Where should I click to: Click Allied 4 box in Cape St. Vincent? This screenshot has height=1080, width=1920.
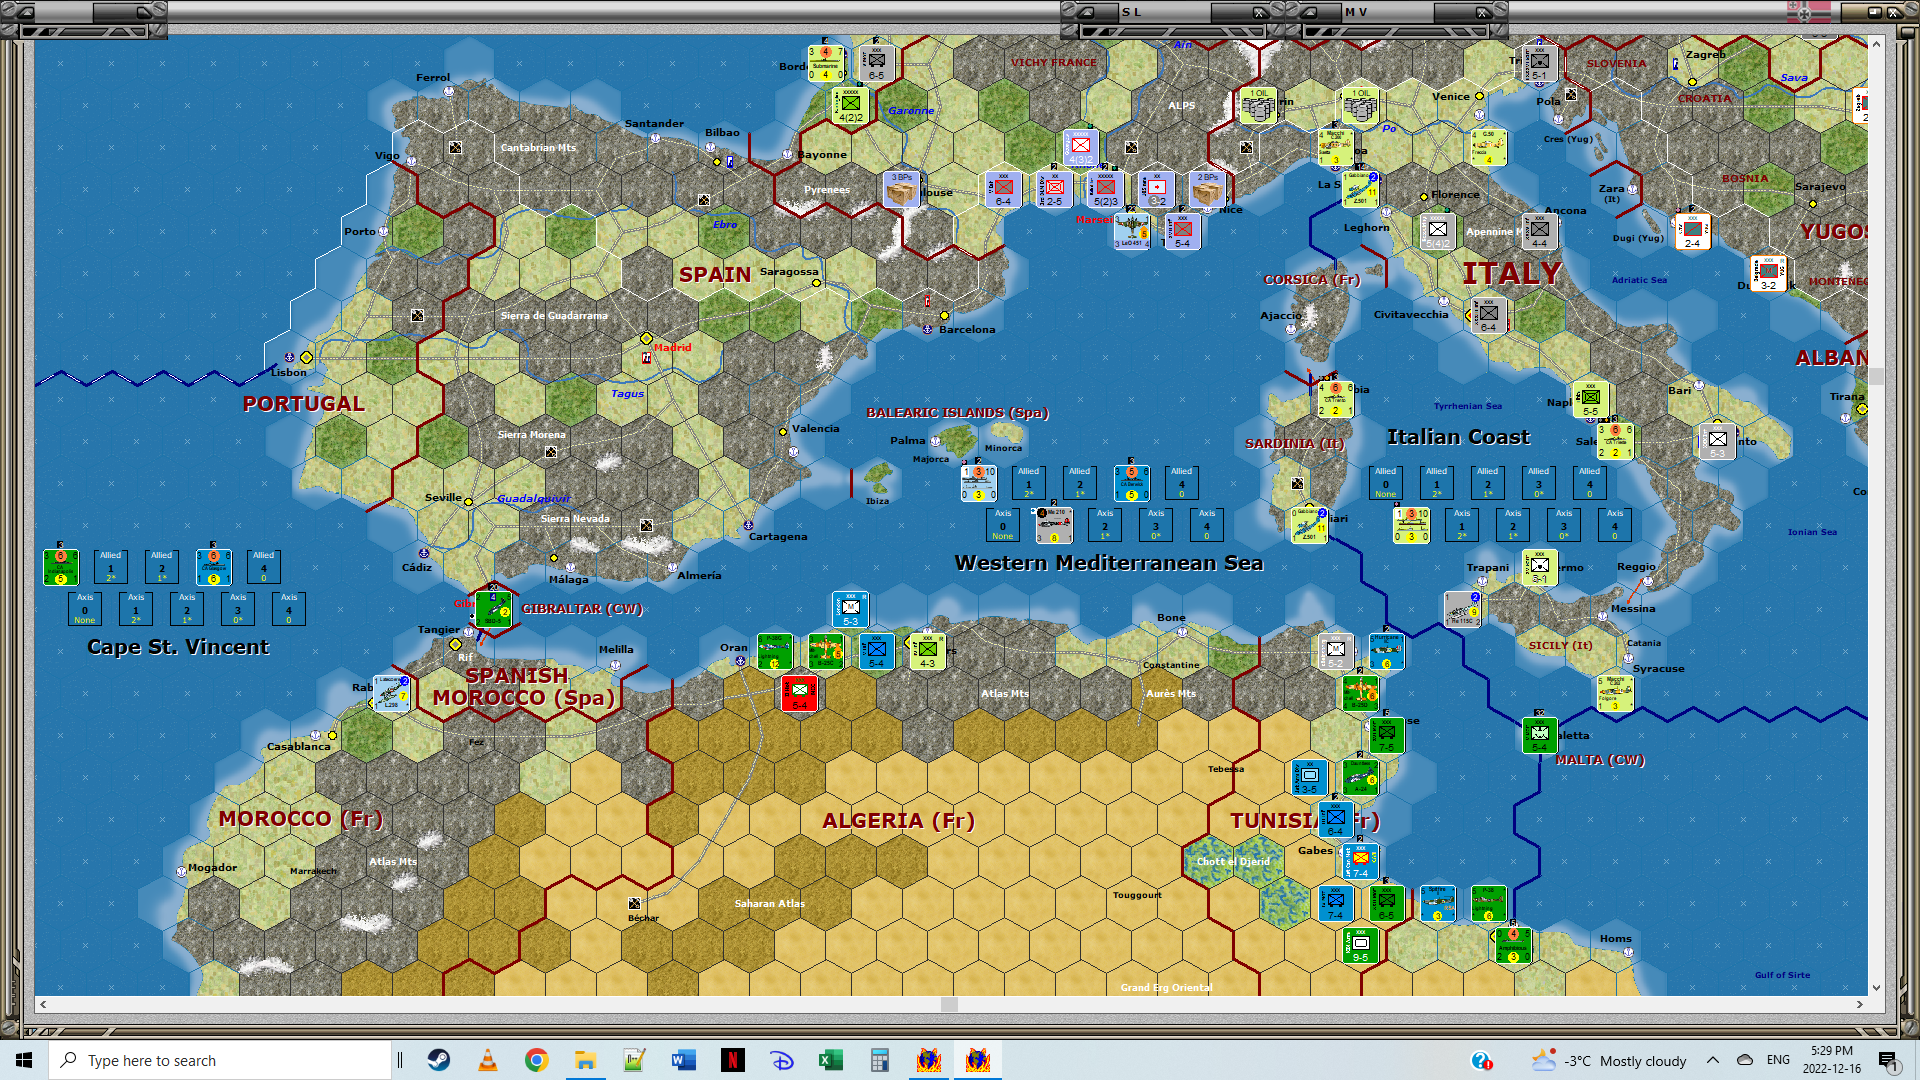264,567
